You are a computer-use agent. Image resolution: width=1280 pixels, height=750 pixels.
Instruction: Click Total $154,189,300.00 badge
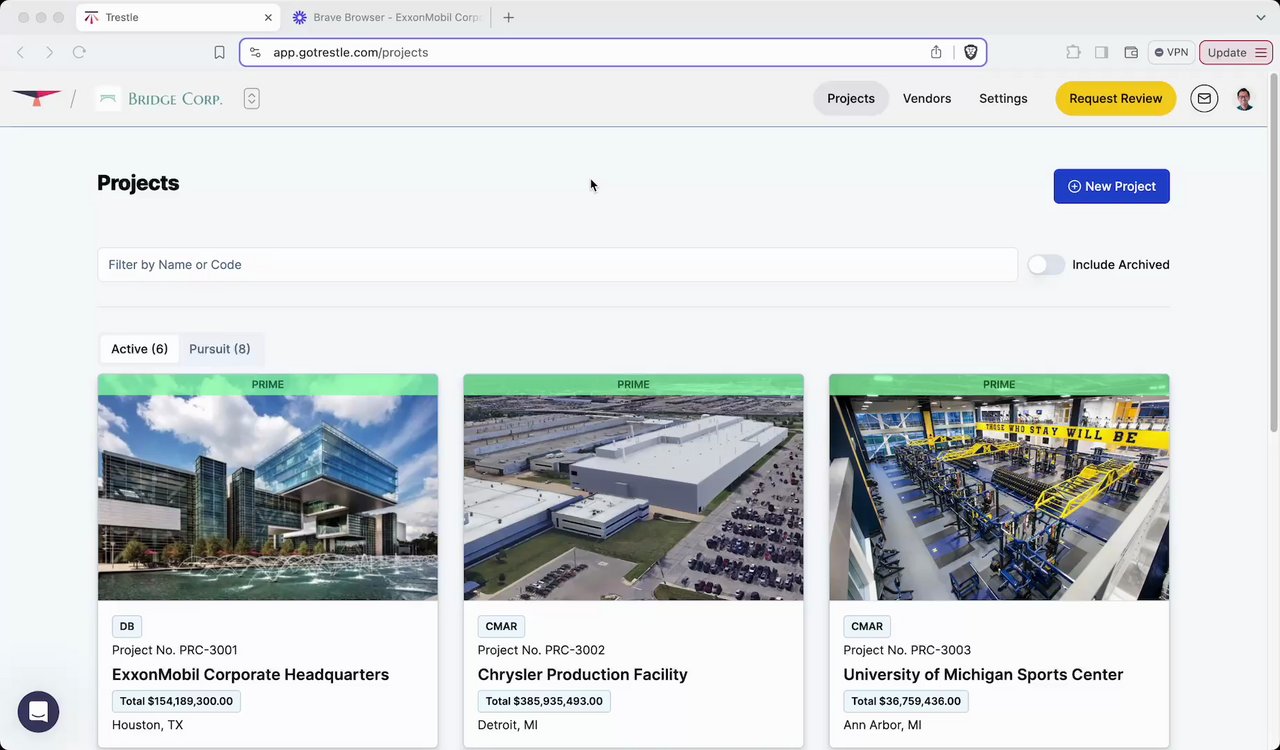176,701
